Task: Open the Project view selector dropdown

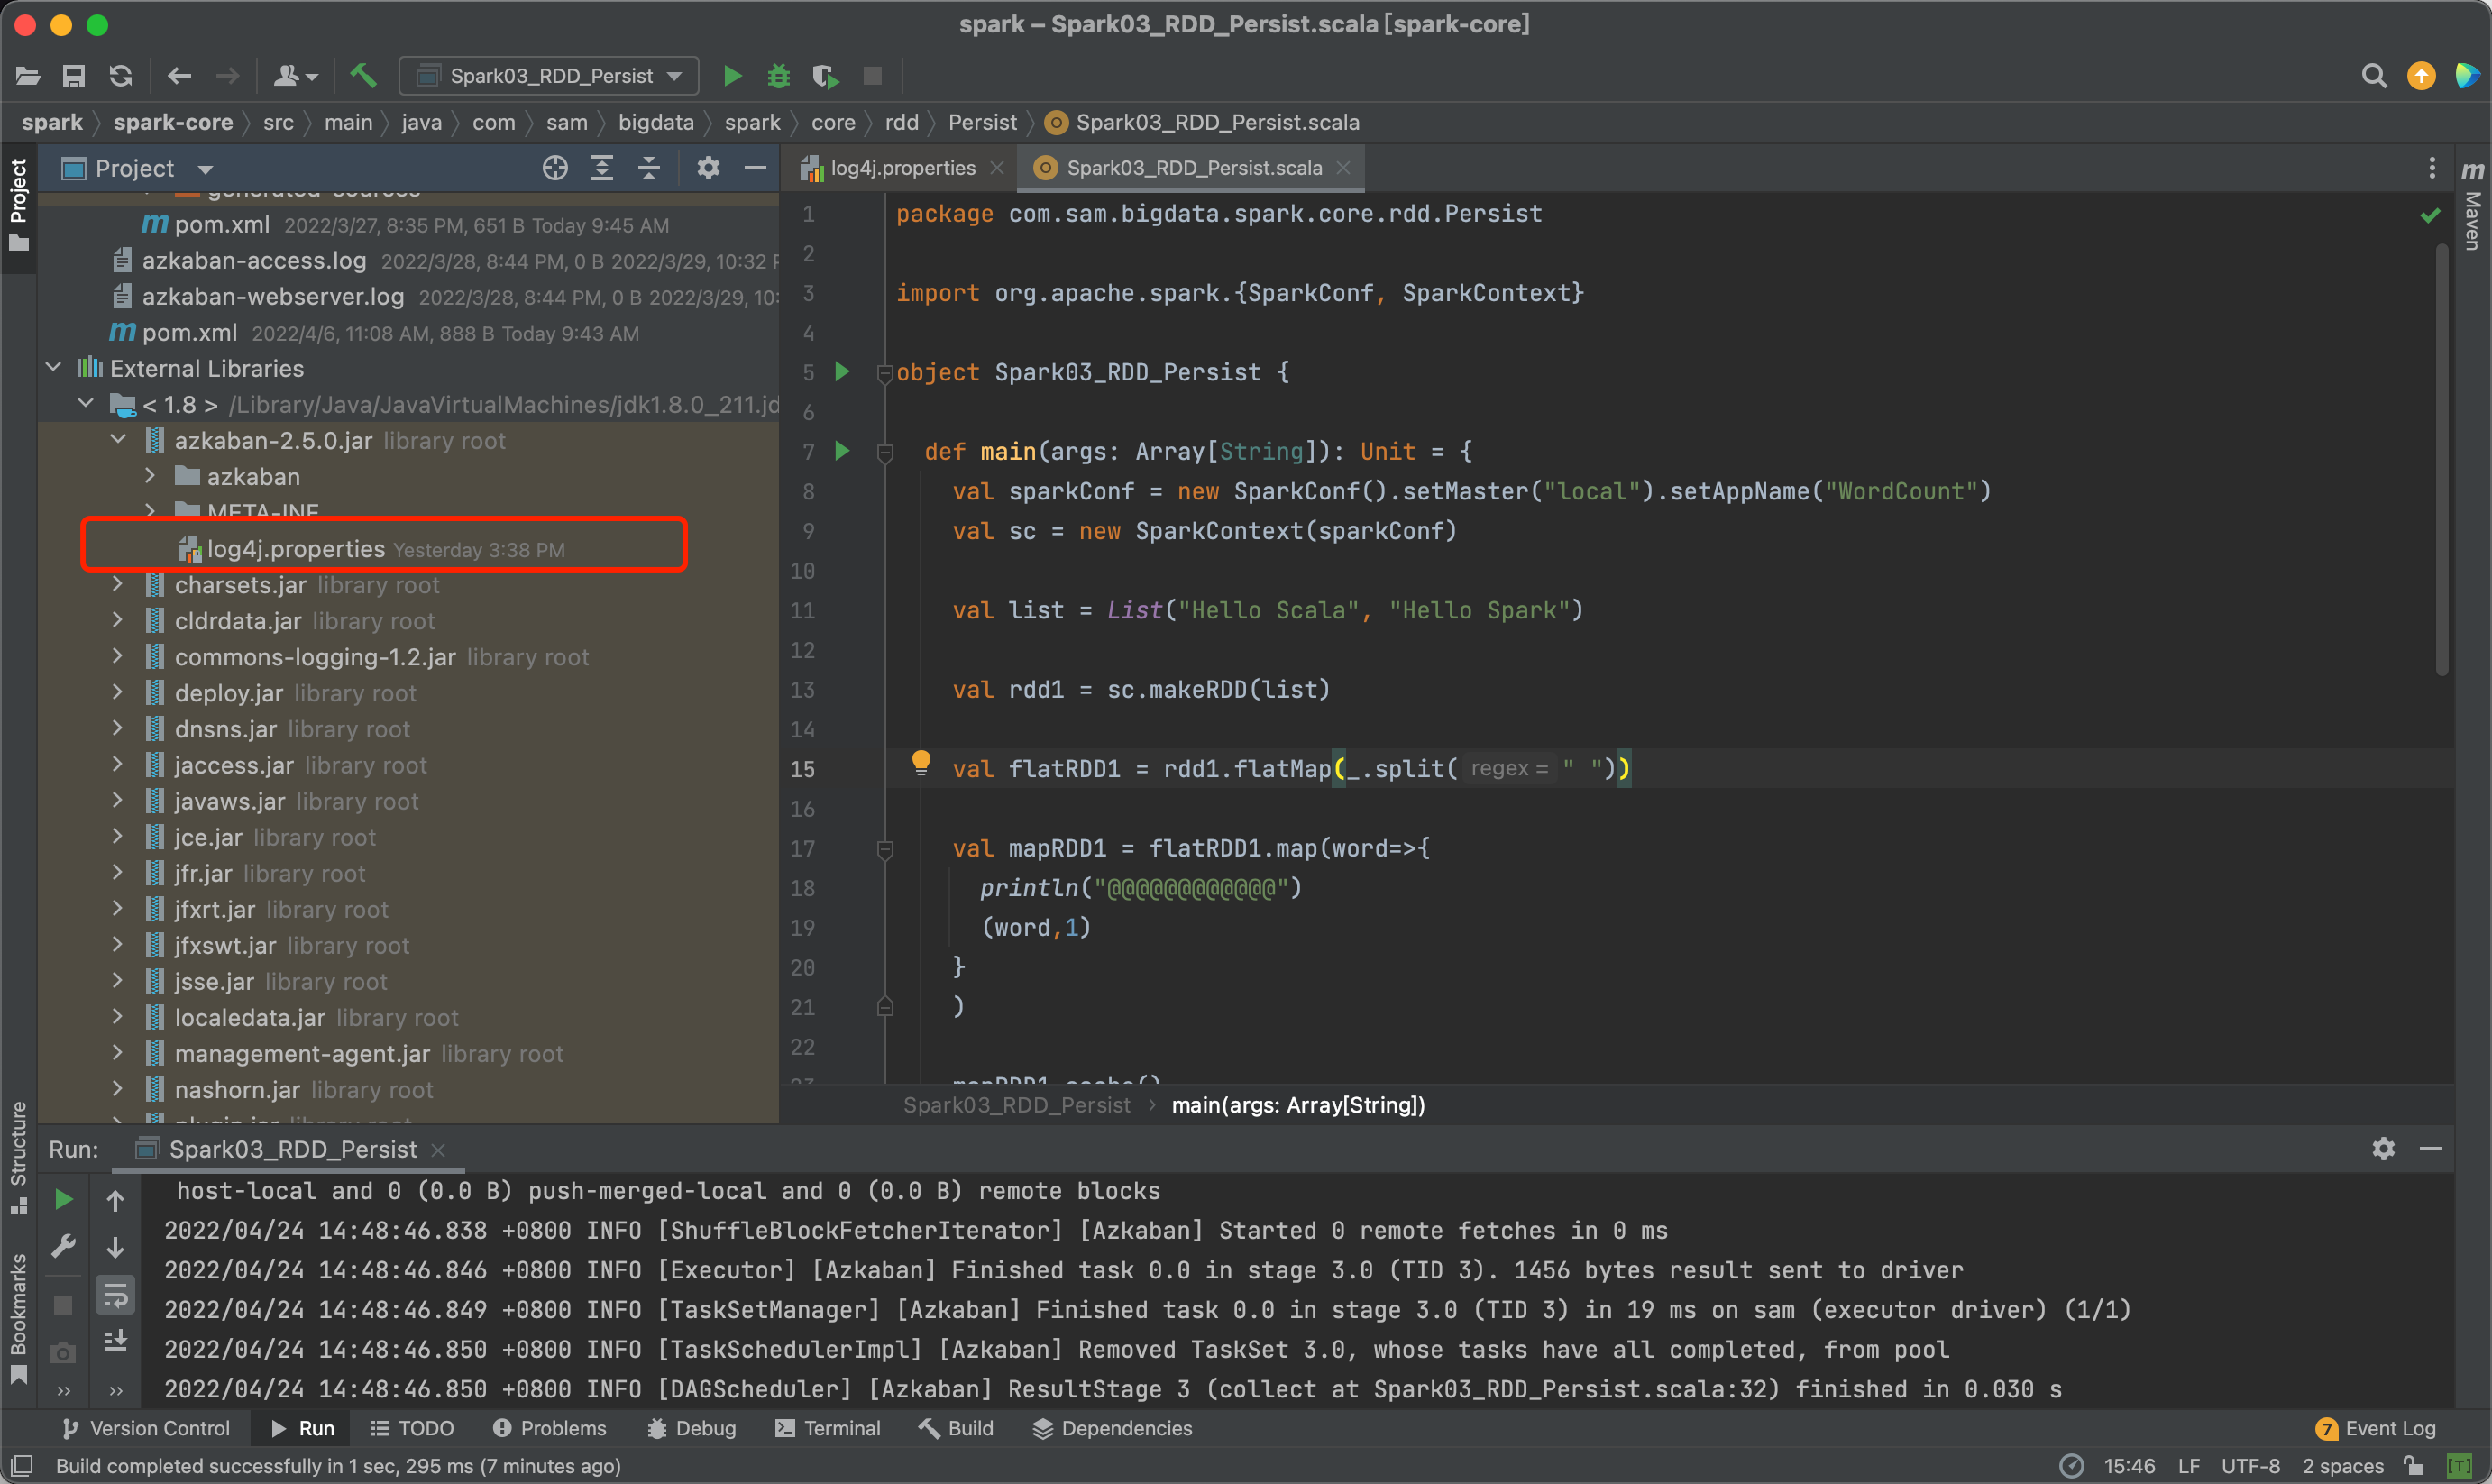Action: (137, 168)
